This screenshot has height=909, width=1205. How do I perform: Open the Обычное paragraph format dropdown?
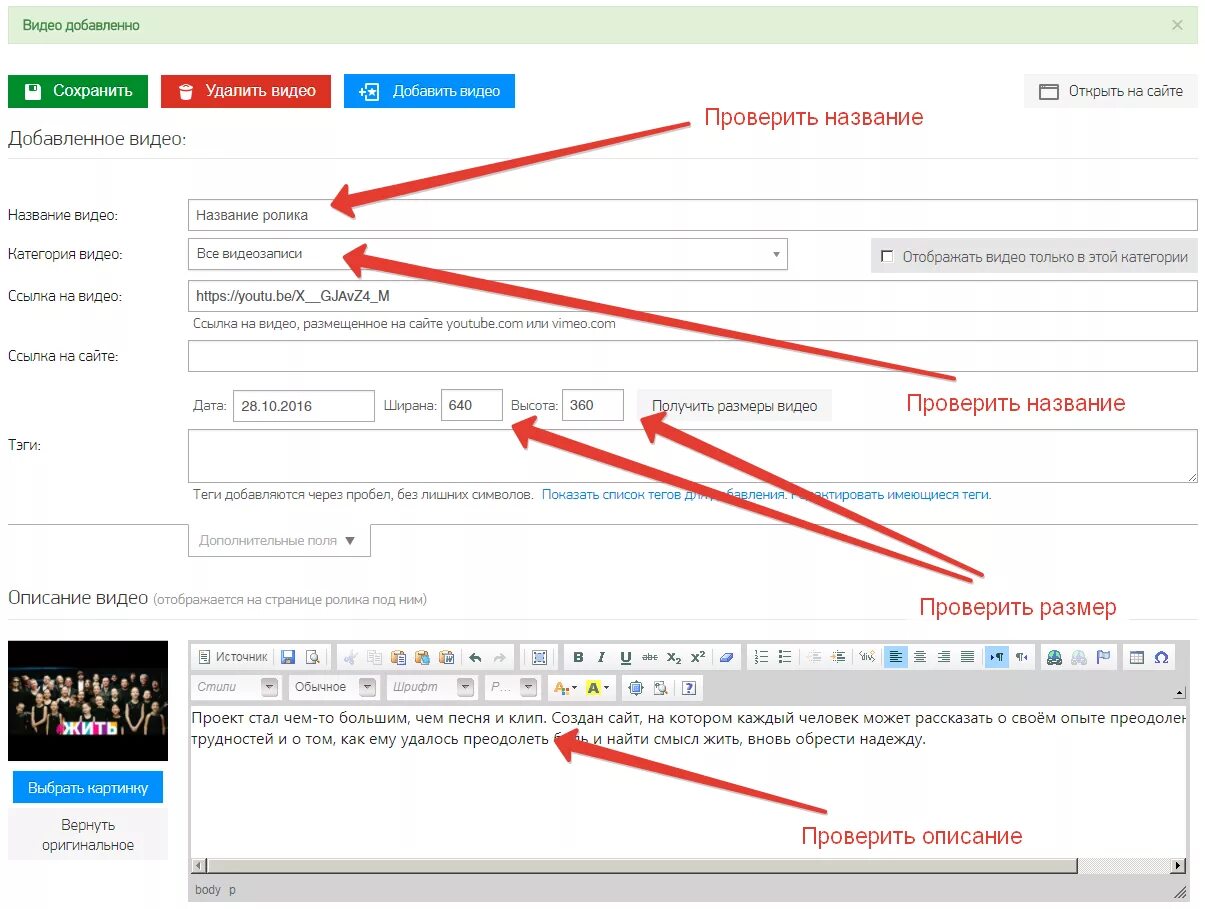pyautogui.click(x=334, y=687)
